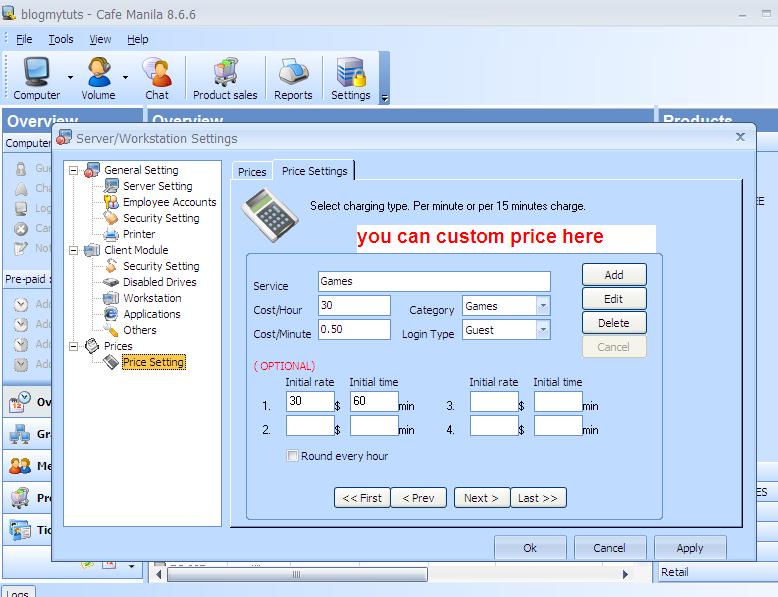Viewport: 778px width, 597px height.
Task: Click Initial rate field for row 1
Action: (x=310, y=401)
